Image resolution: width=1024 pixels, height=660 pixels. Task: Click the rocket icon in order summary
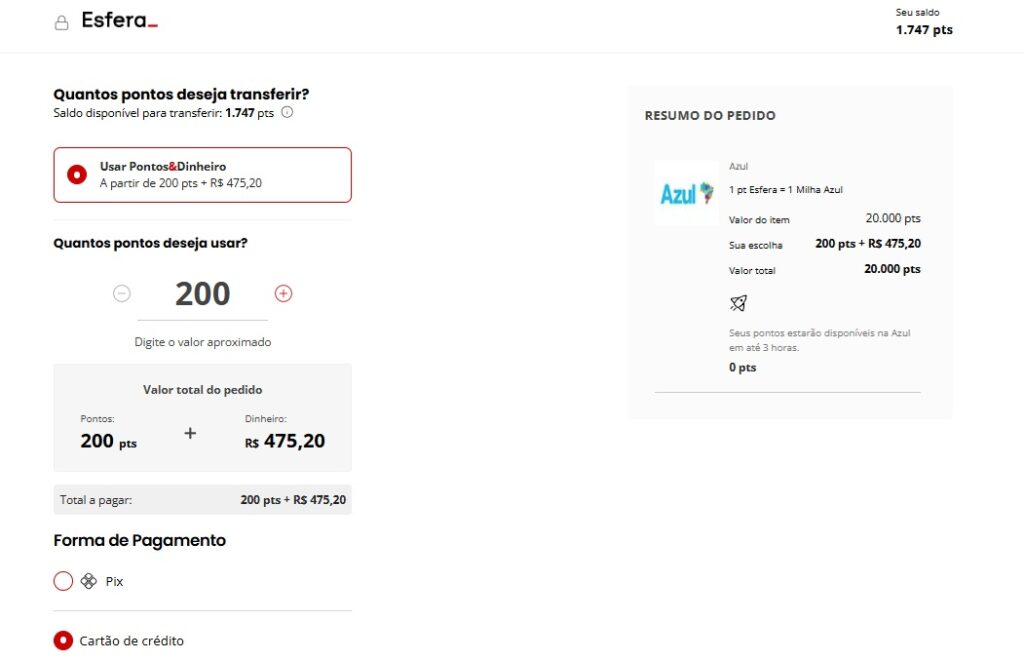[x=738, y=303]
